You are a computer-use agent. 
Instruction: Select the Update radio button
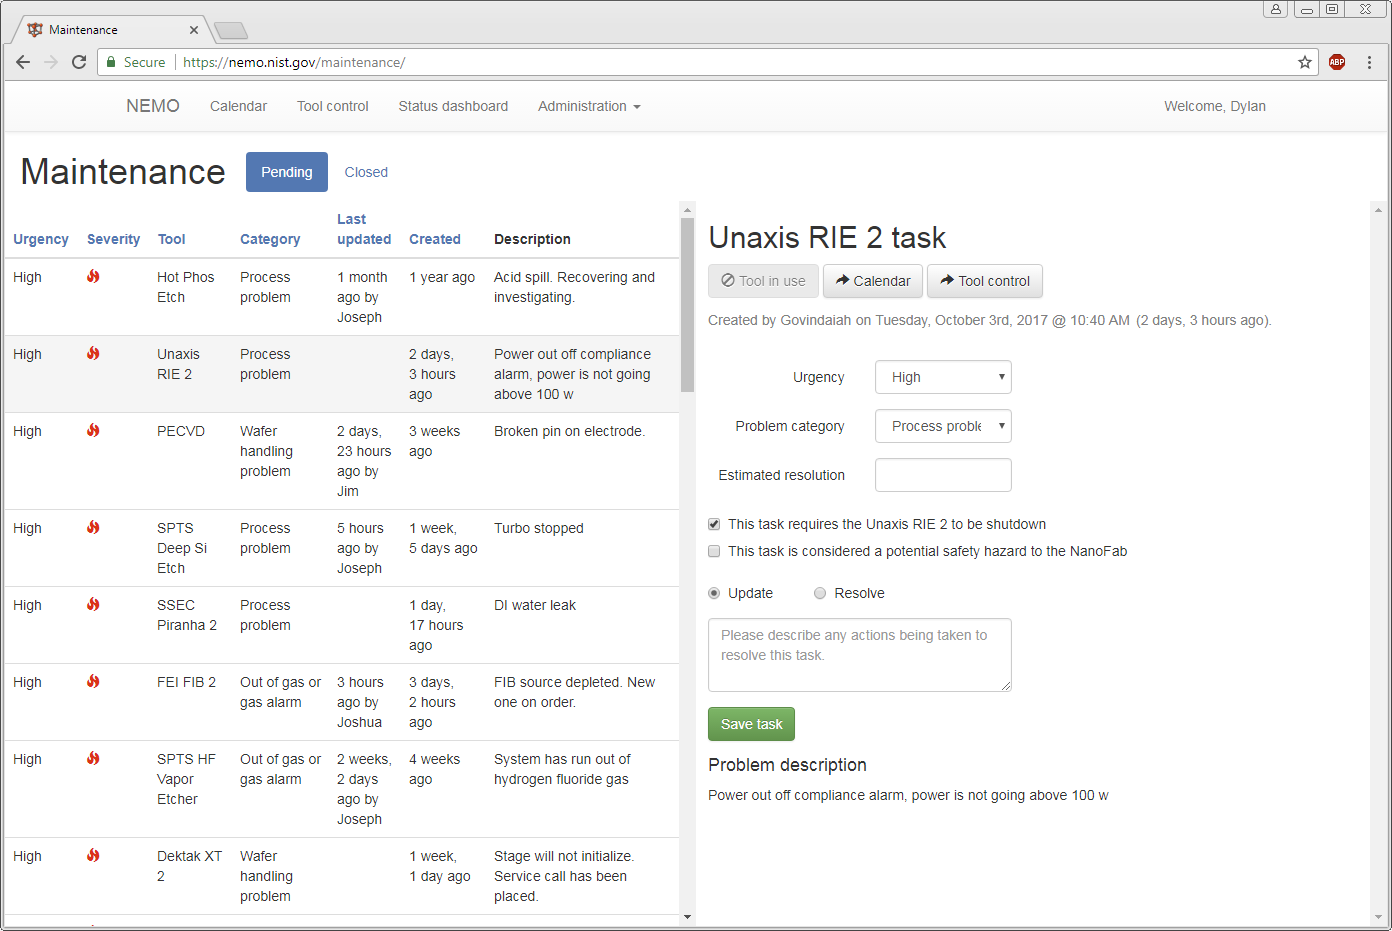[x=714, y=593]
